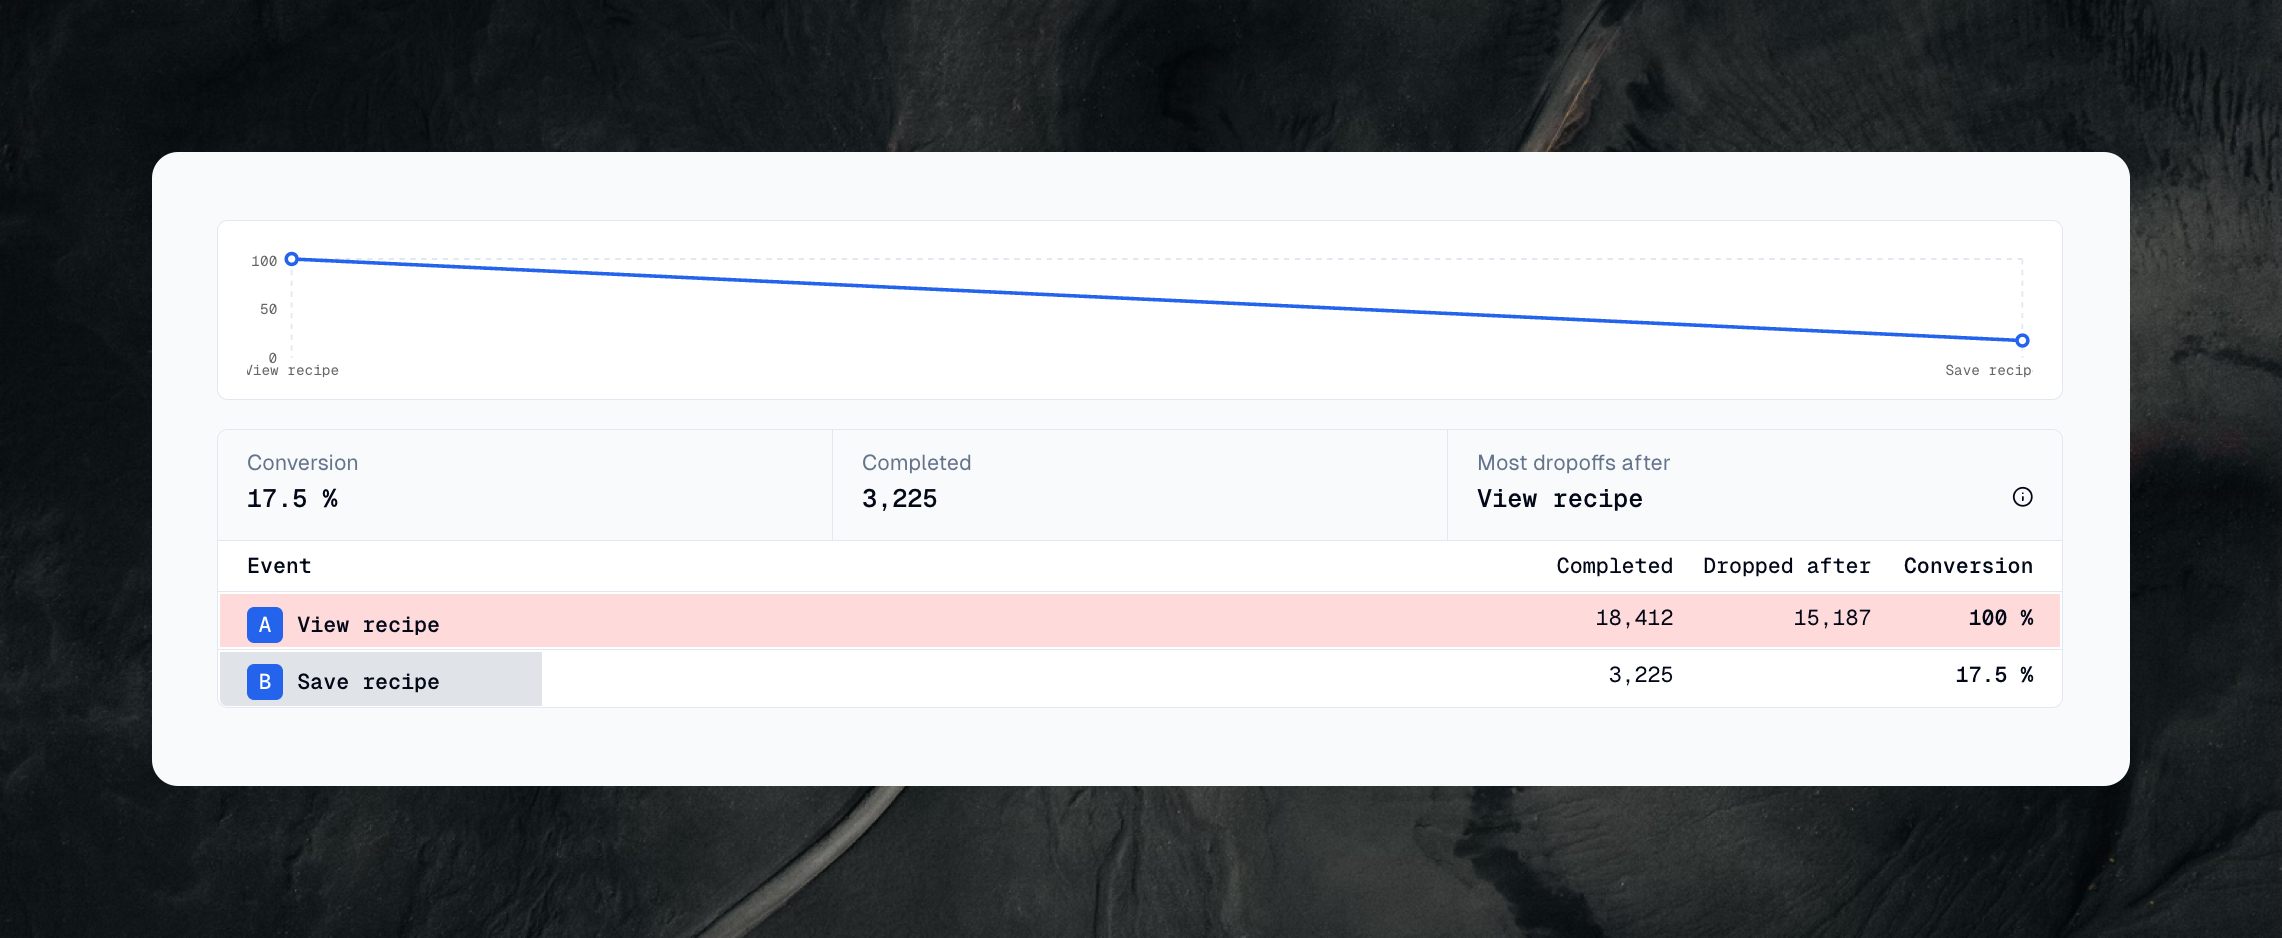Click the View recipe event row label
Viewport: 2282px width, 938px height.
[368, 625]
